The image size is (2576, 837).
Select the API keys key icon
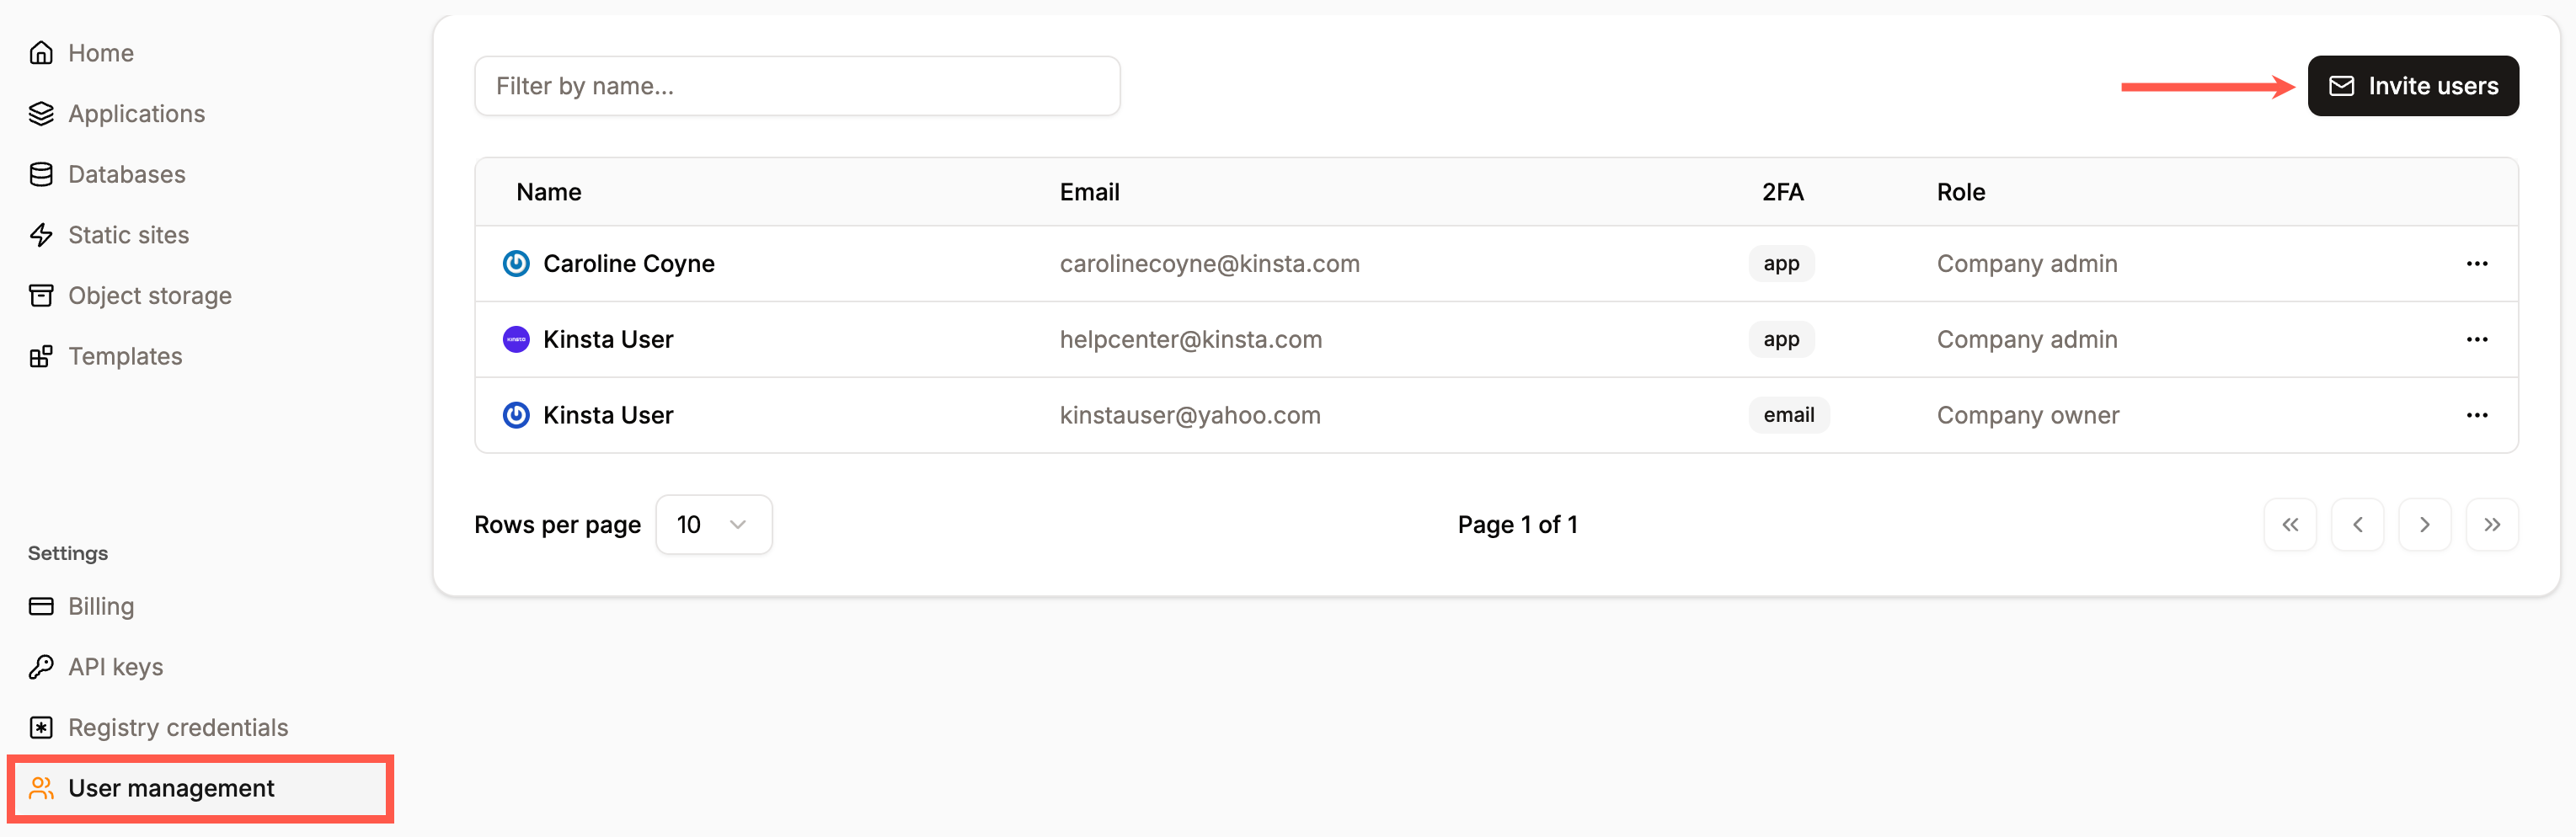click(x=41, y=666)
